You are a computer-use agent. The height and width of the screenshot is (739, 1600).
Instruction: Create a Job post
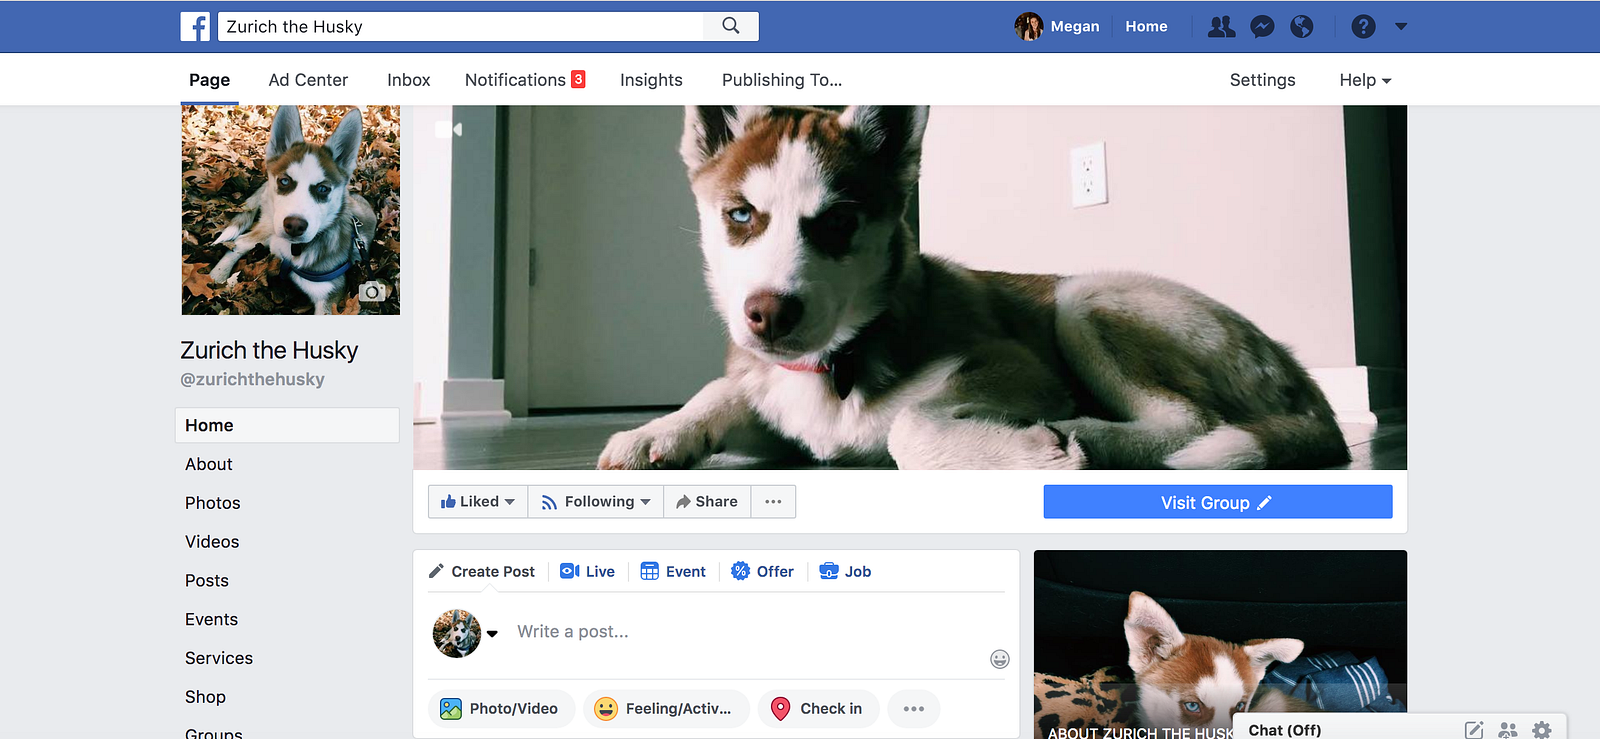845,572
